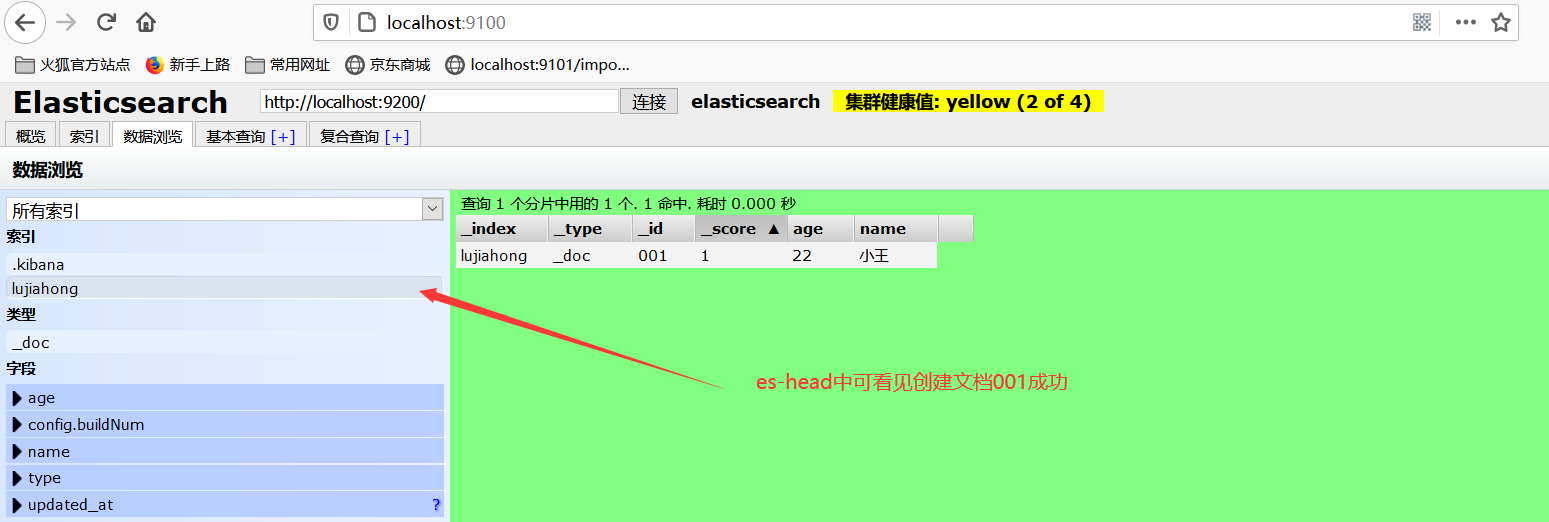Image resolution: width=1549 pixels, height=522 pixels.
Task: Open the 京东商城 bookmark
Action: click(x=388, y=65)
